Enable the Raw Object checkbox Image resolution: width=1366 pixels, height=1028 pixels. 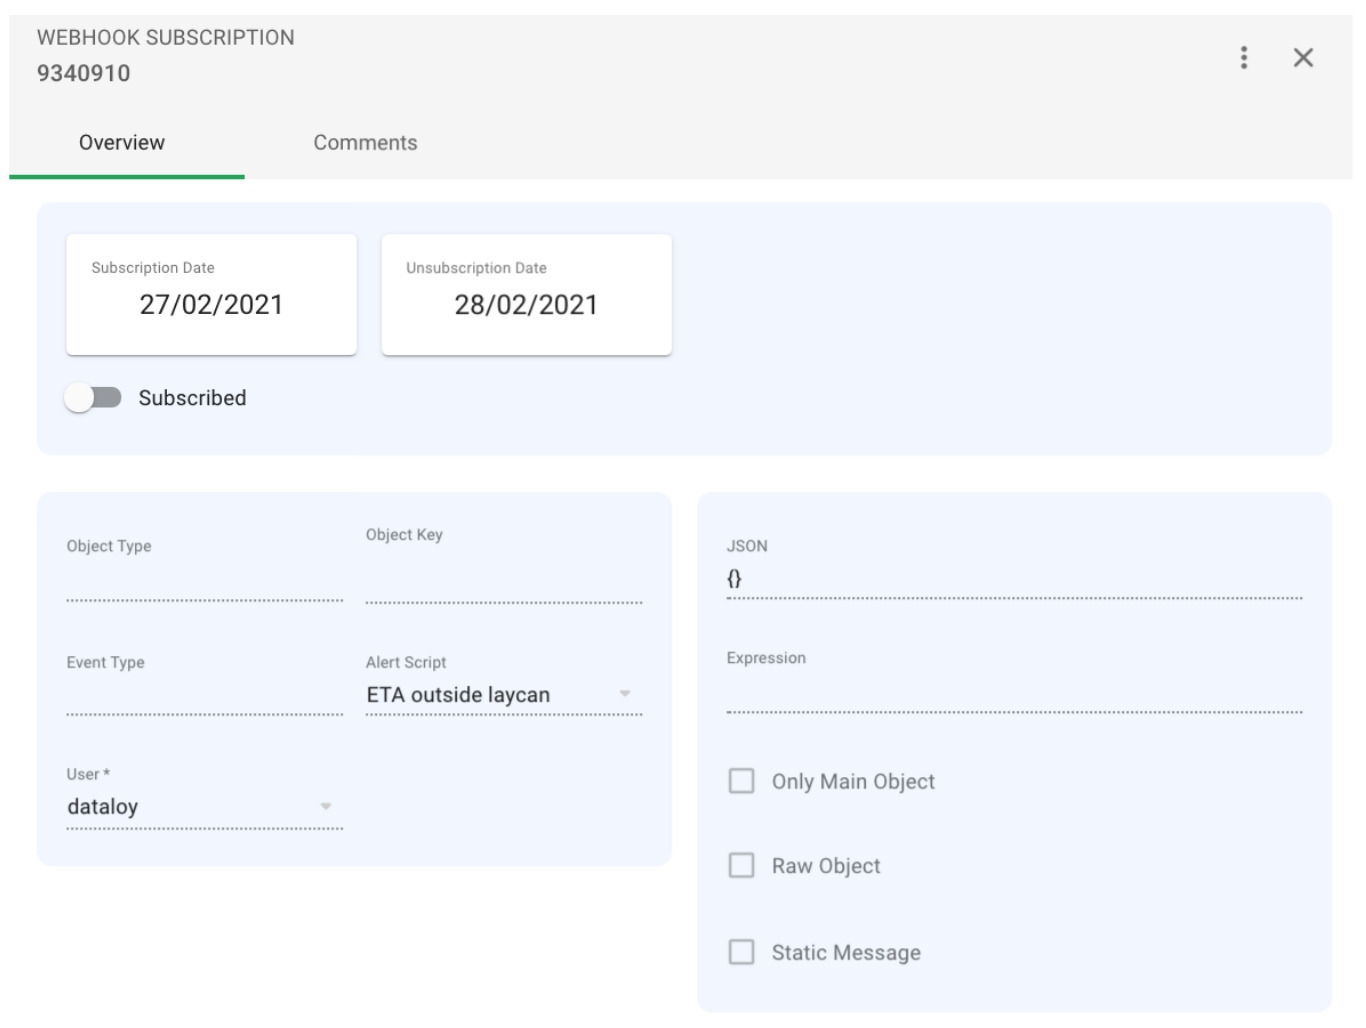coord(741,866)
